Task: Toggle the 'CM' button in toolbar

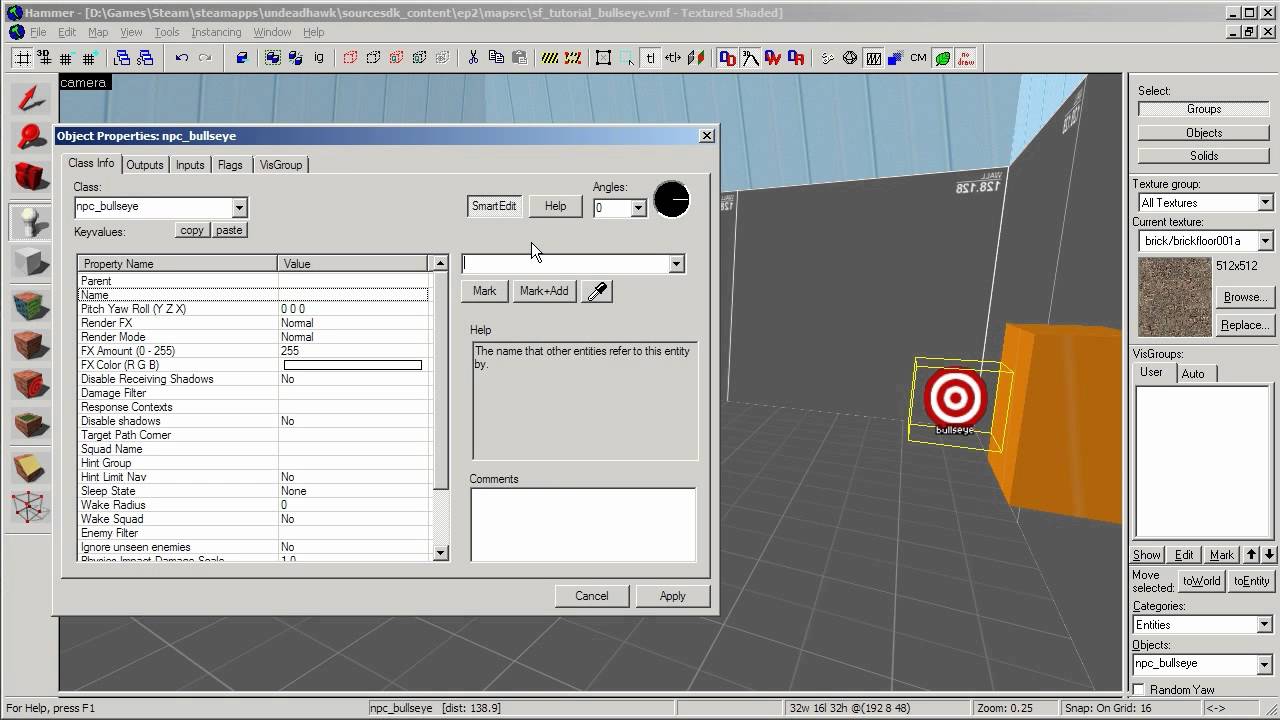Action: (918, 58)
